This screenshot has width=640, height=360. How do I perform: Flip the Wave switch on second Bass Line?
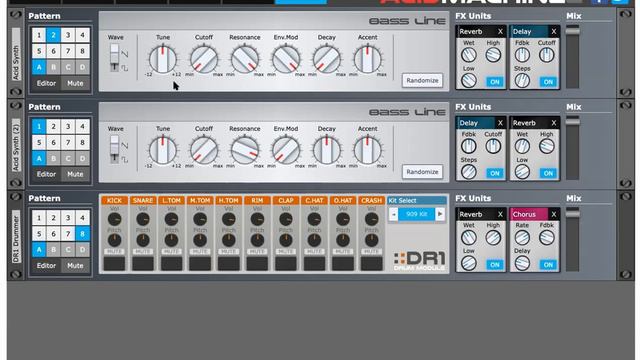(x=115, y=149)
